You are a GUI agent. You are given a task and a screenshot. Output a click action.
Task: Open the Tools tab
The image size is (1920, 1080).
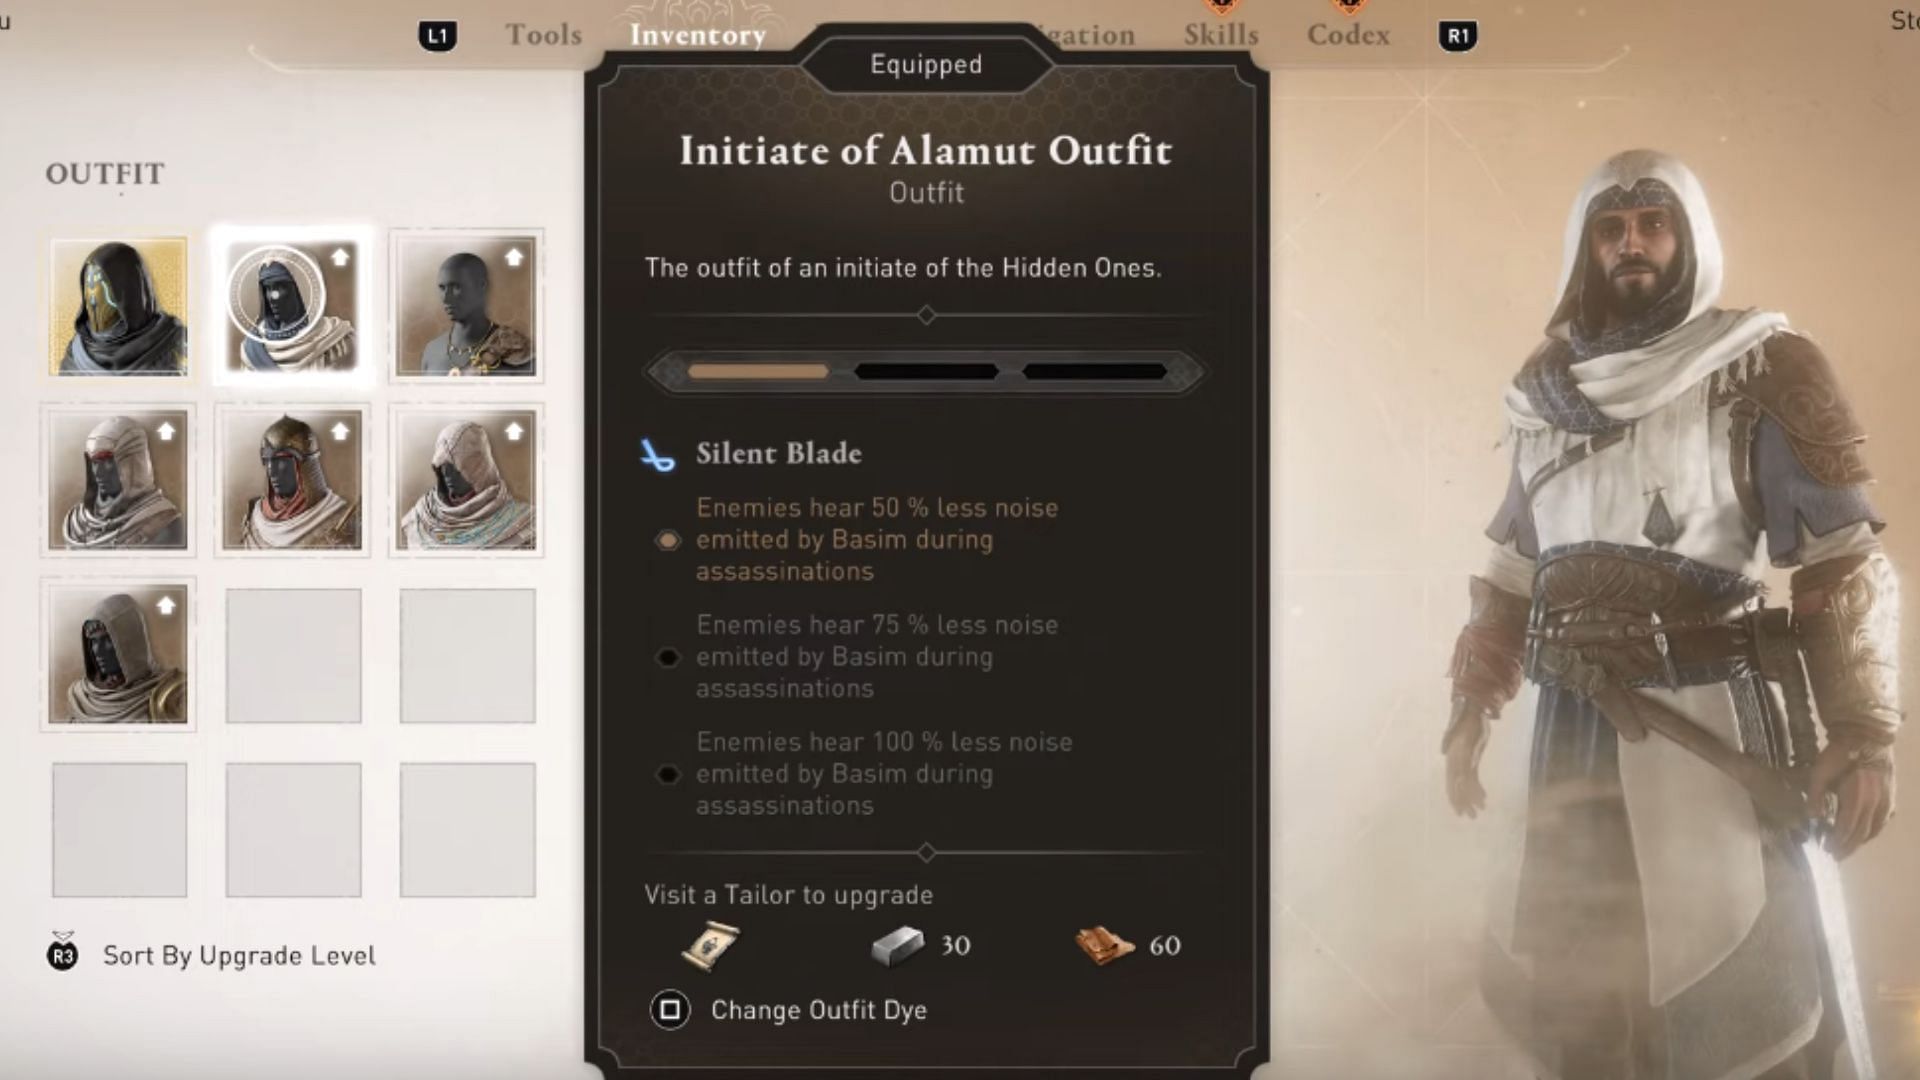click(543, 35)
